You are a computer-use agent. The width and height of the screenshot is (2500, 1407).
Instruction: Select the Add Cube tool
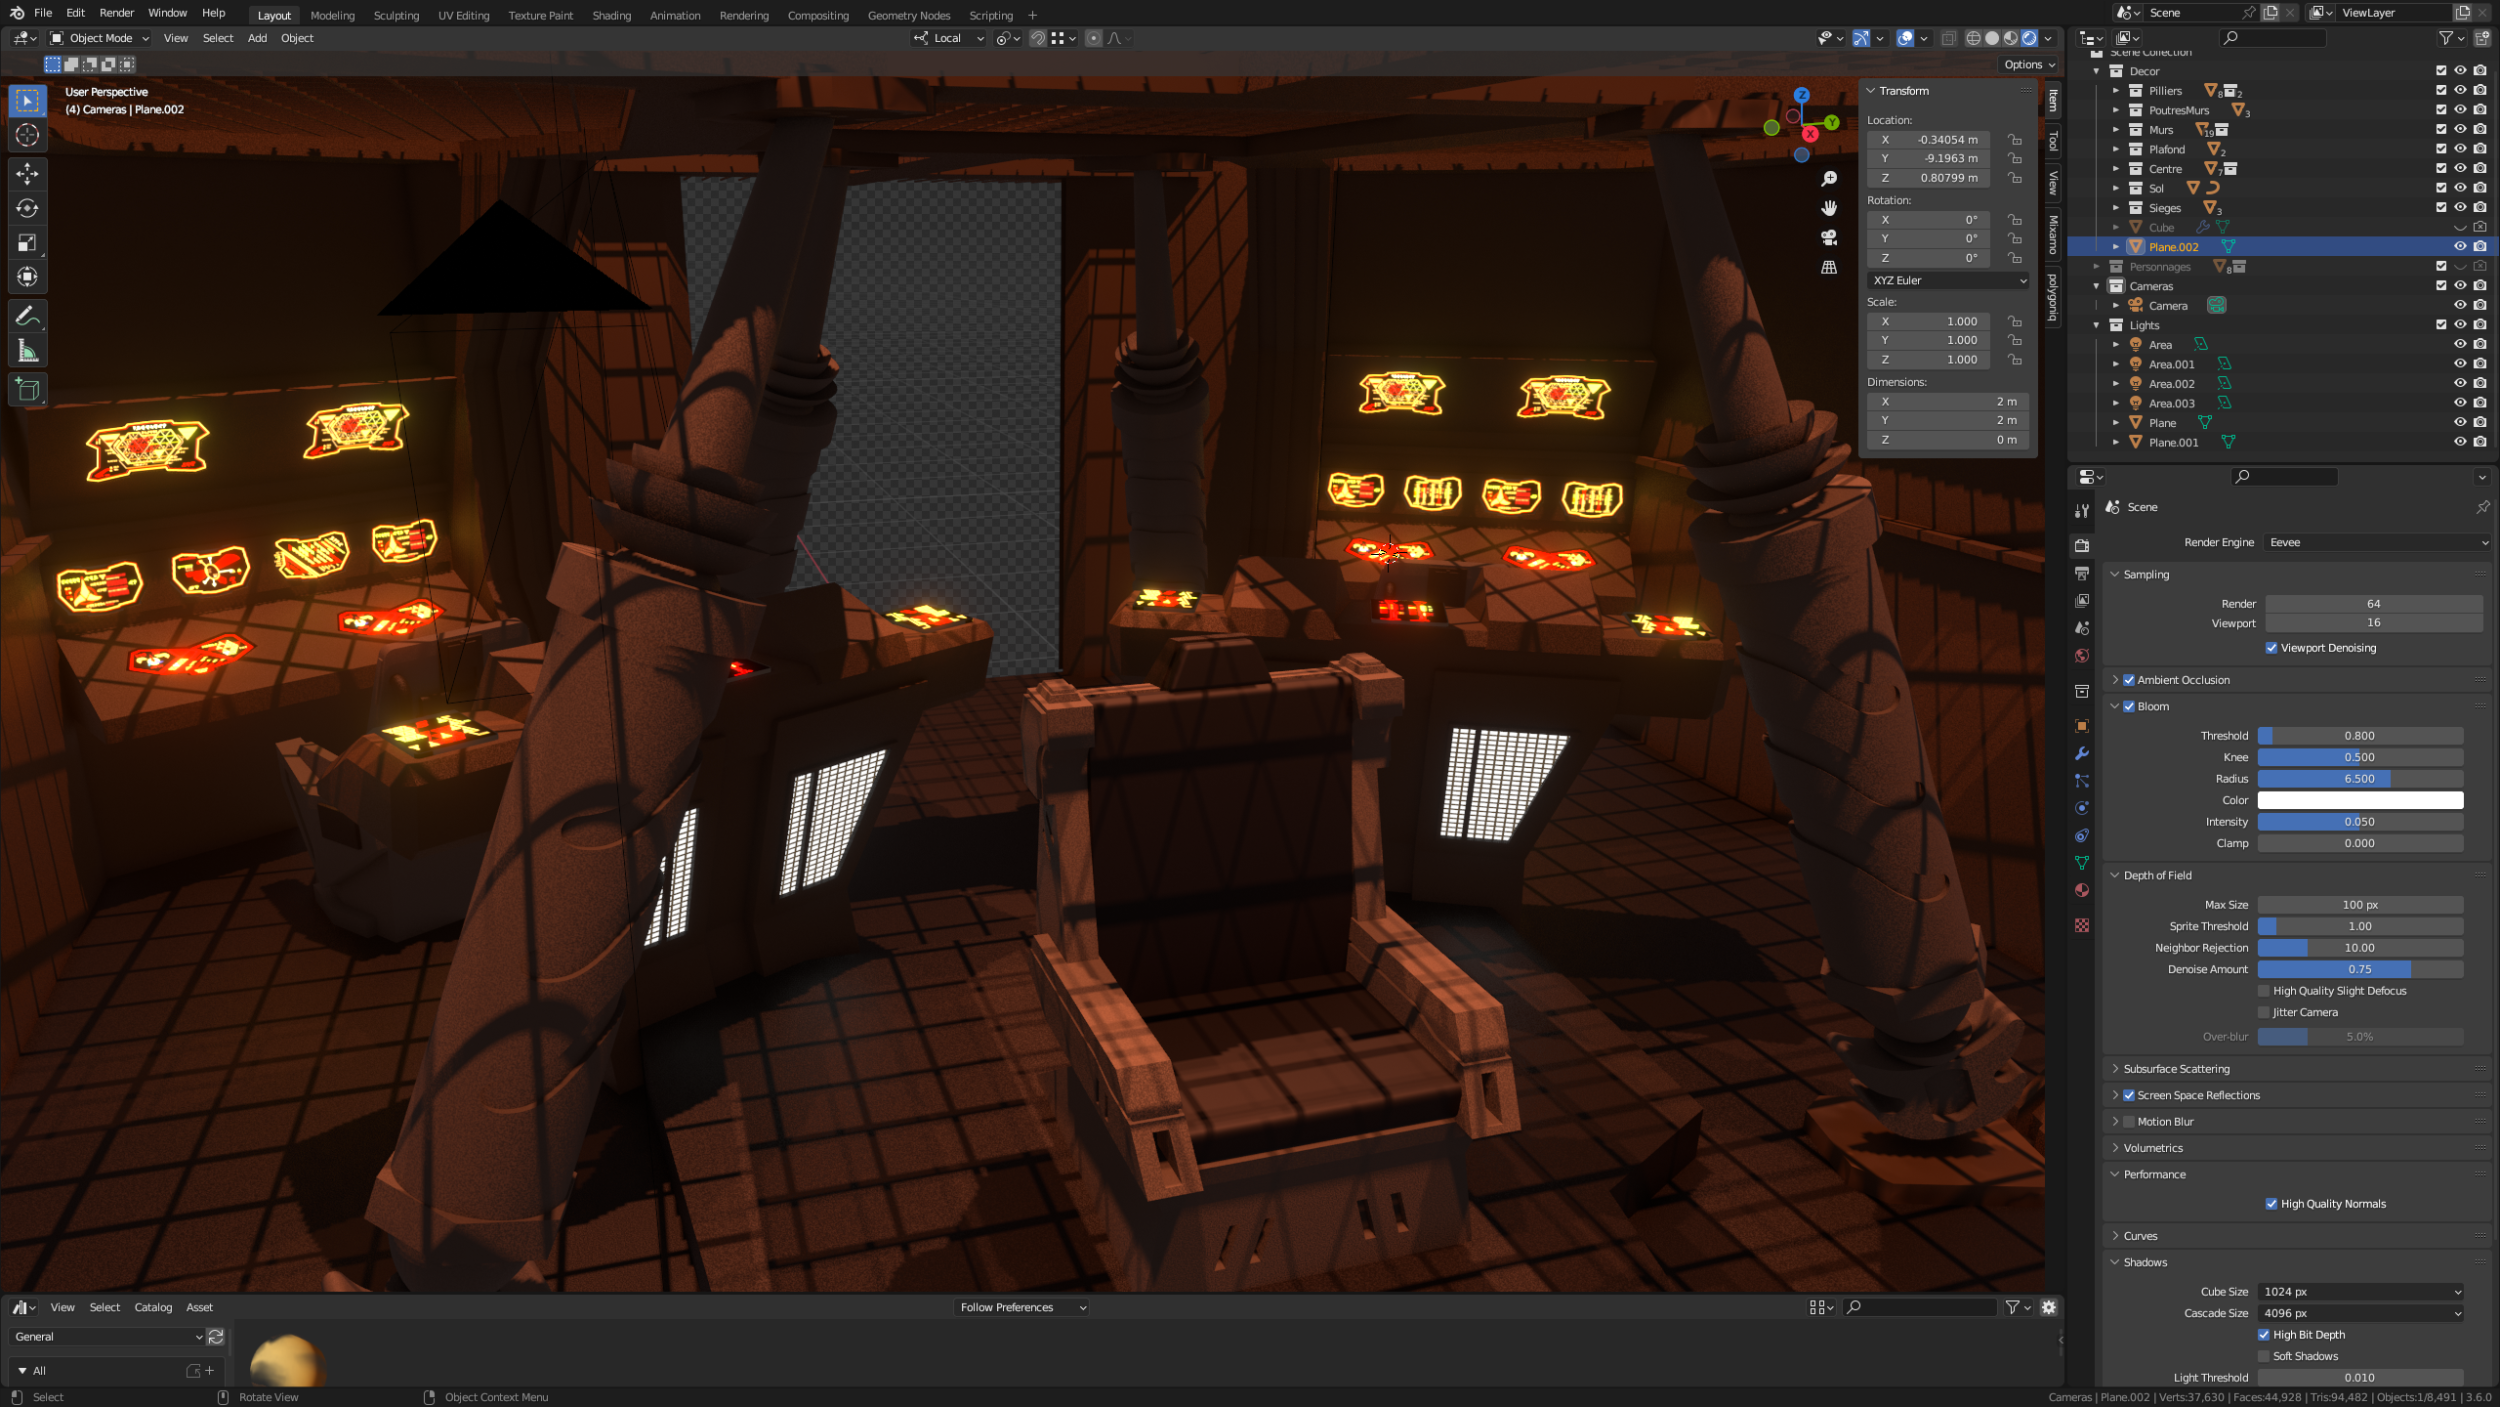[x=27, y=389]
